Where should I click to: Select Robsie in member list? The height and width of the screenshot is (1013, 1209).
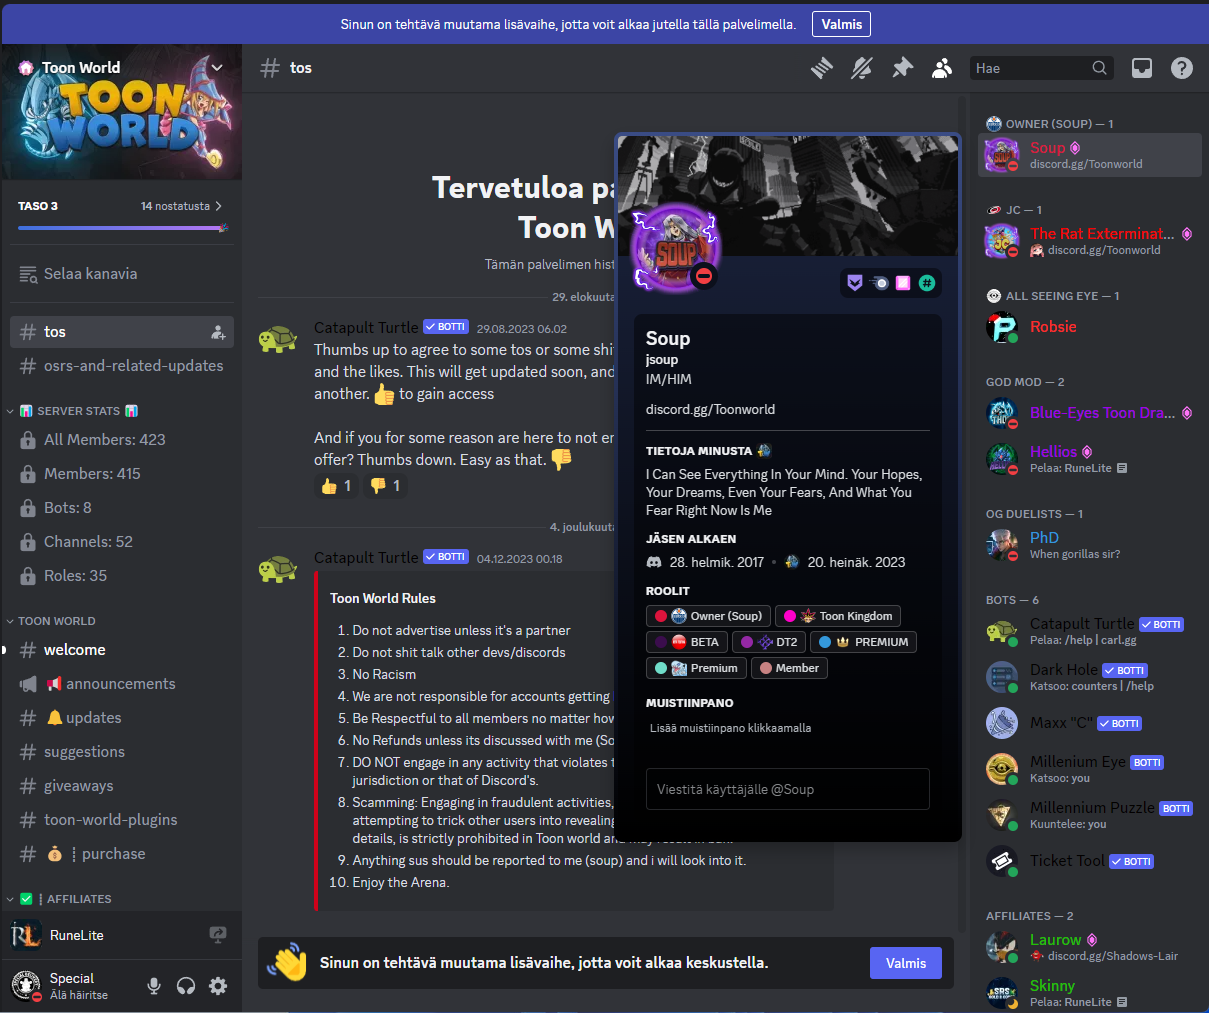(1090, 327)
